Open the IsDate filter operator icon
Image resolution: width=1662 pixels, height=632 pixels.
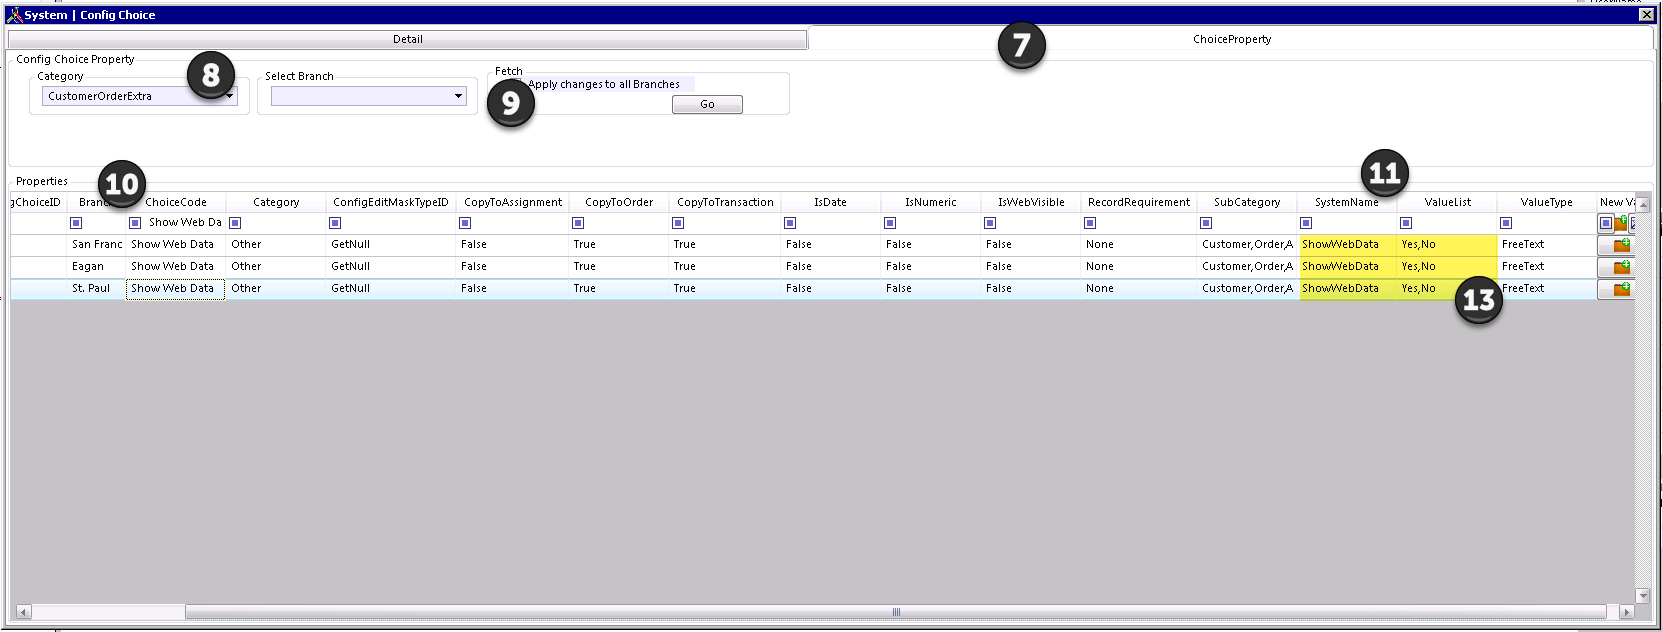(x=790, y=223)
